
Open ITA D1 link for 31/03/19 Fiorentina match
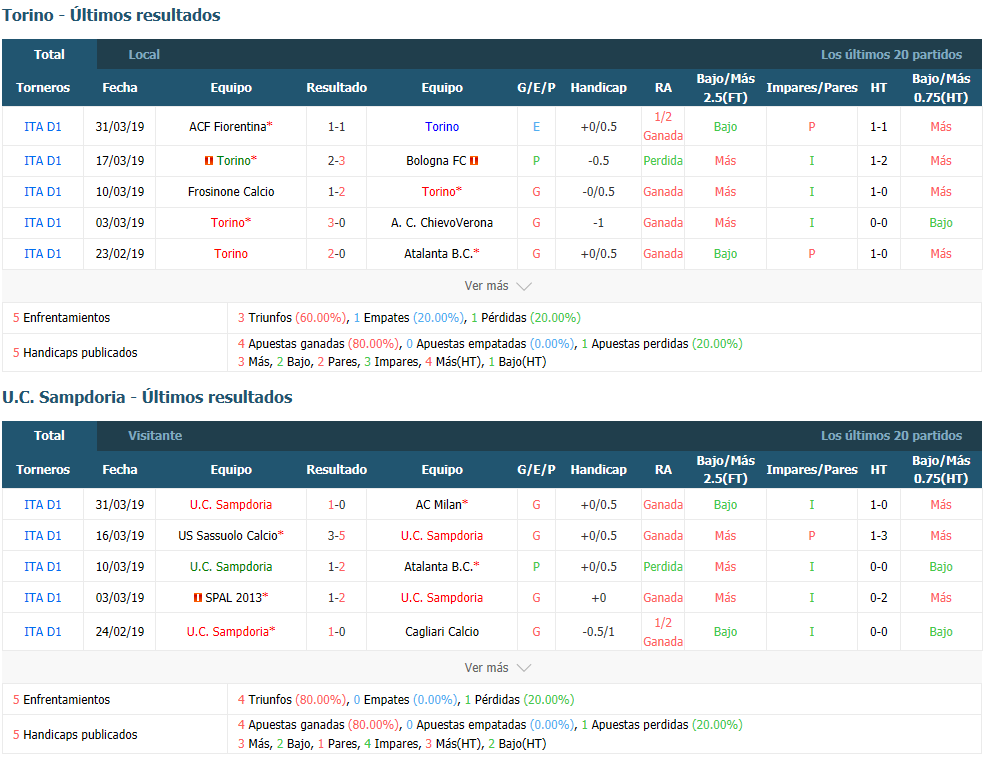43,127
